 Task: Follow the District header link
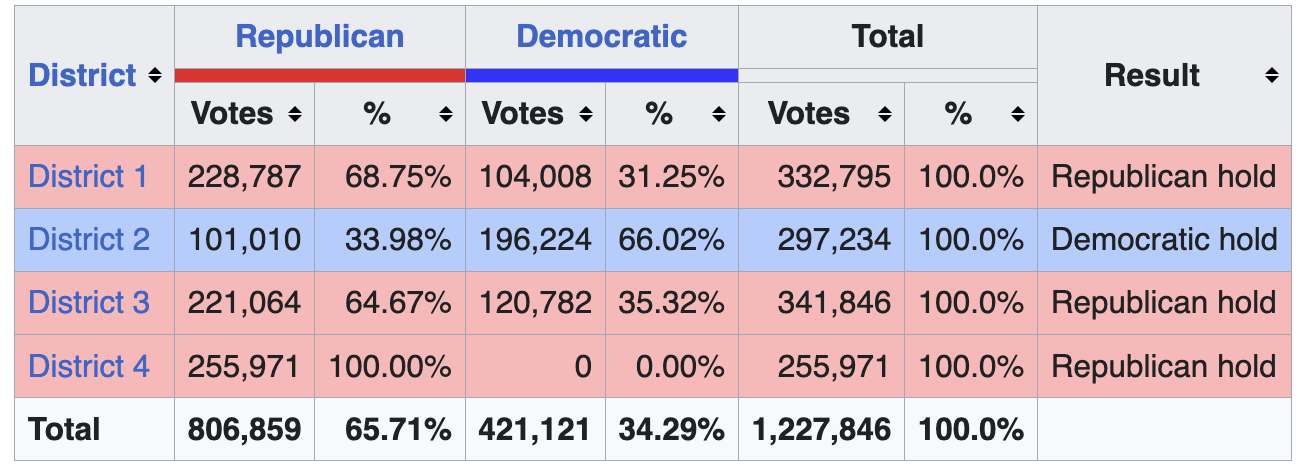pos(82,76)
